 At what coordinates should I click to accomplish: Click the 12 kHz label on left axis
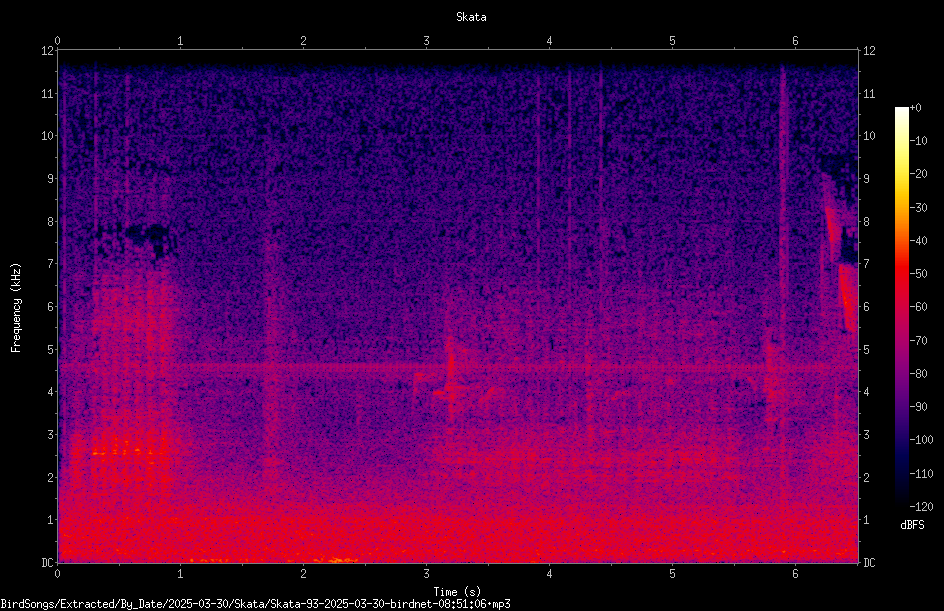(47, 51)
